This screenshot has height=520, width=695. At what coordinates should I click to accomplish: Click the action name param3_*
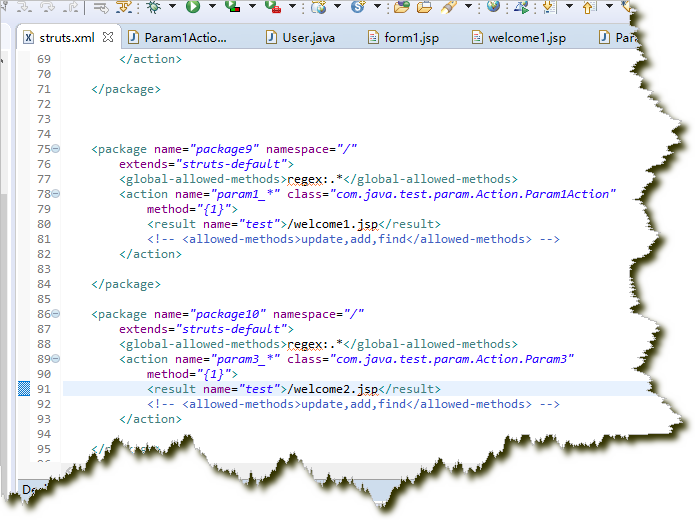pyautogui.click(x=245, y=359)
